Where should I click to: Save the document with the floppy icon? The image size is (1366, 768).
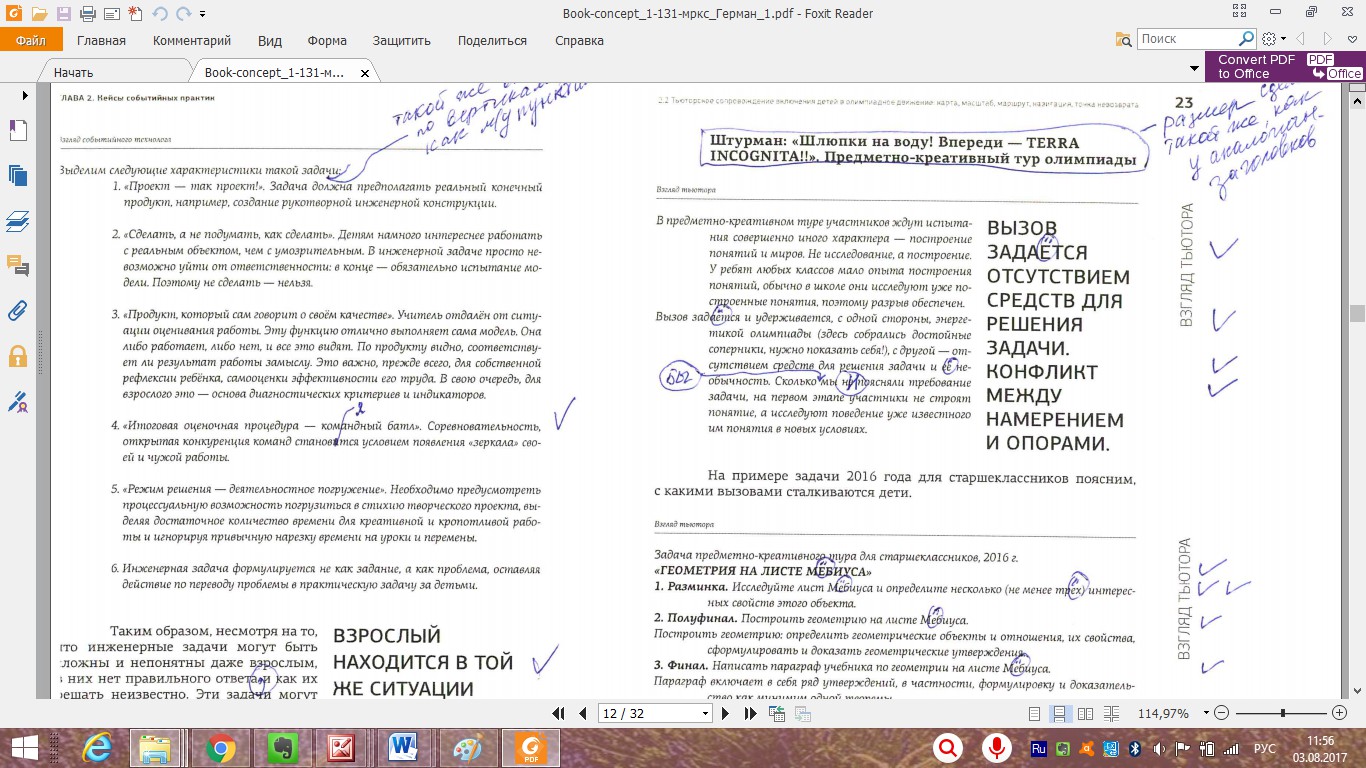tap(63, 14)
